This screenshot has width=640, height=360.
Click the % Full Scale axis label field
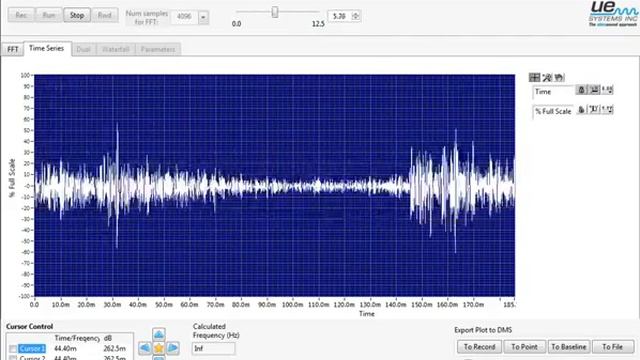click(x=553, y=111)
